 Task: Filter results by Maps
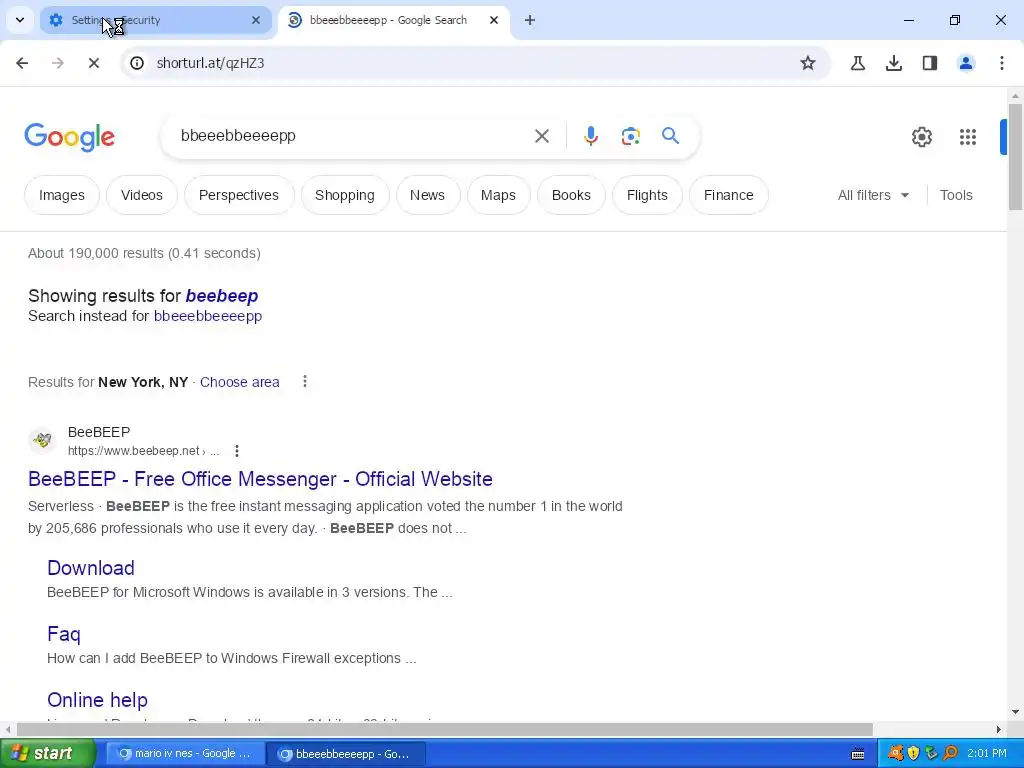click(x=498, y=195)
